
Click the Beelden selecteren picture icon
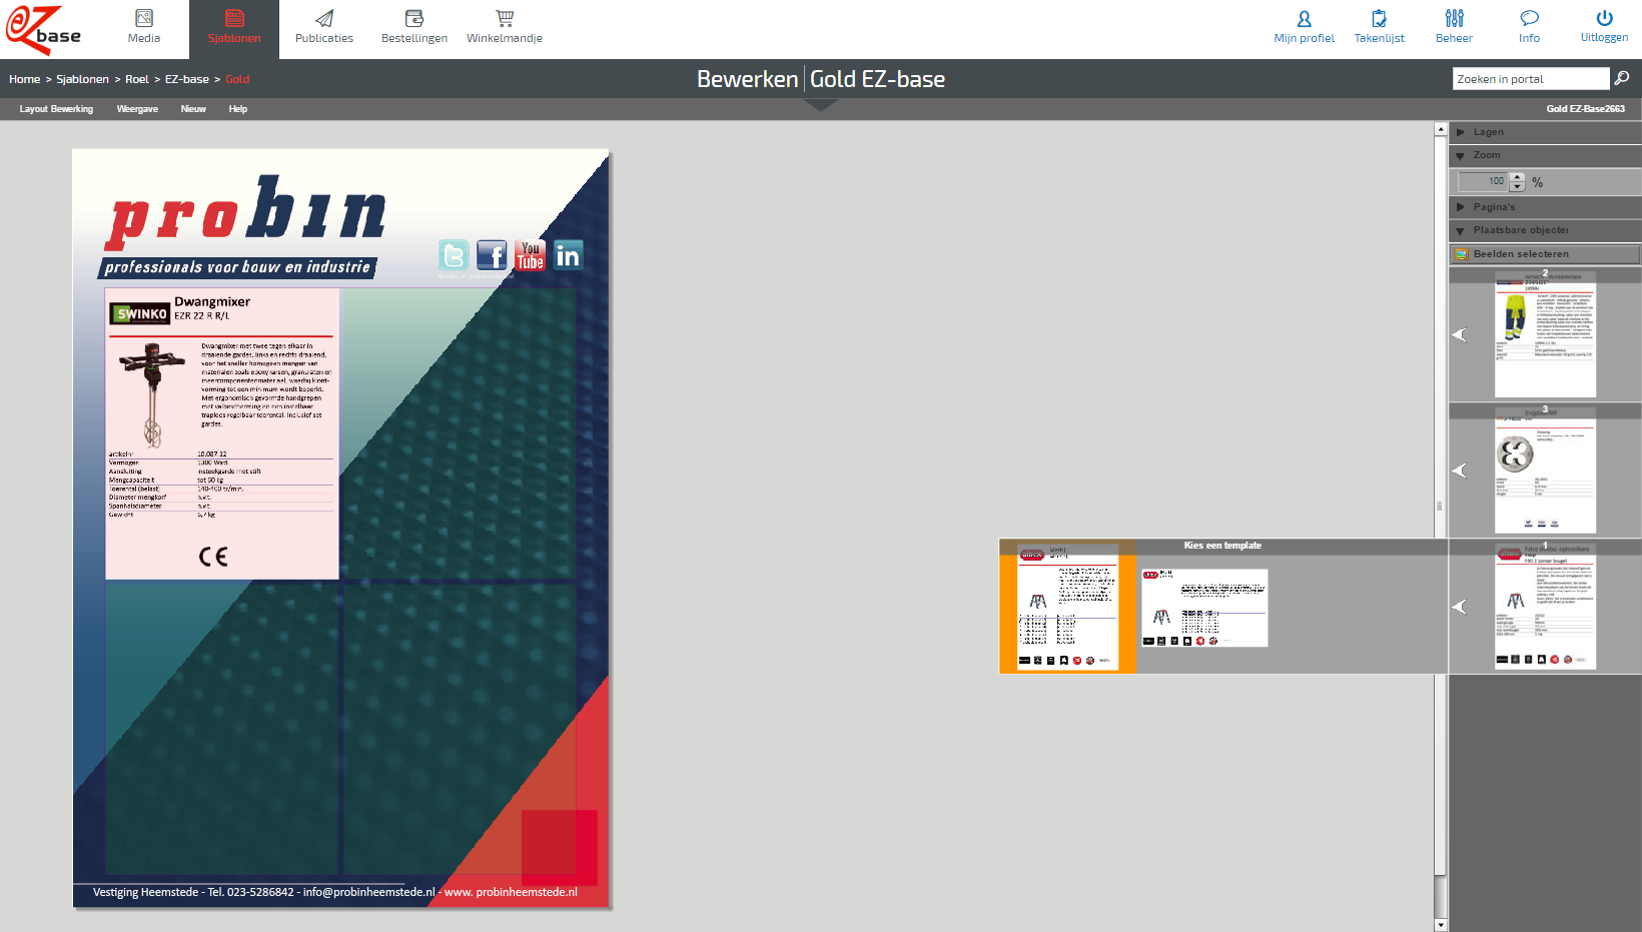1462,254
